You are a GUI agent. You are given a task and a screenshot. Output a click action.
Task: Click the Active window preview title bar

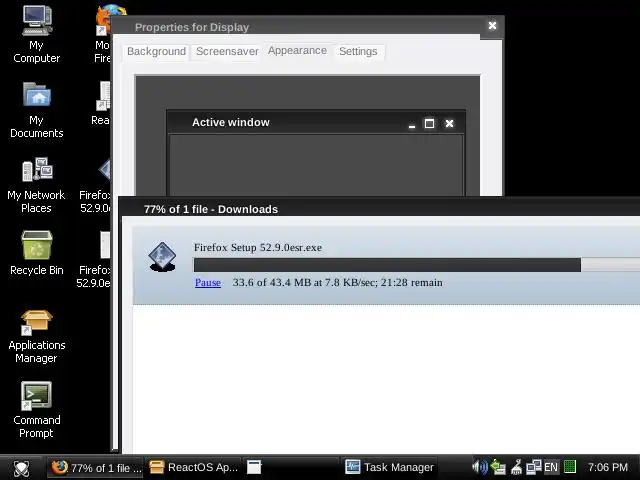[316, 122]
